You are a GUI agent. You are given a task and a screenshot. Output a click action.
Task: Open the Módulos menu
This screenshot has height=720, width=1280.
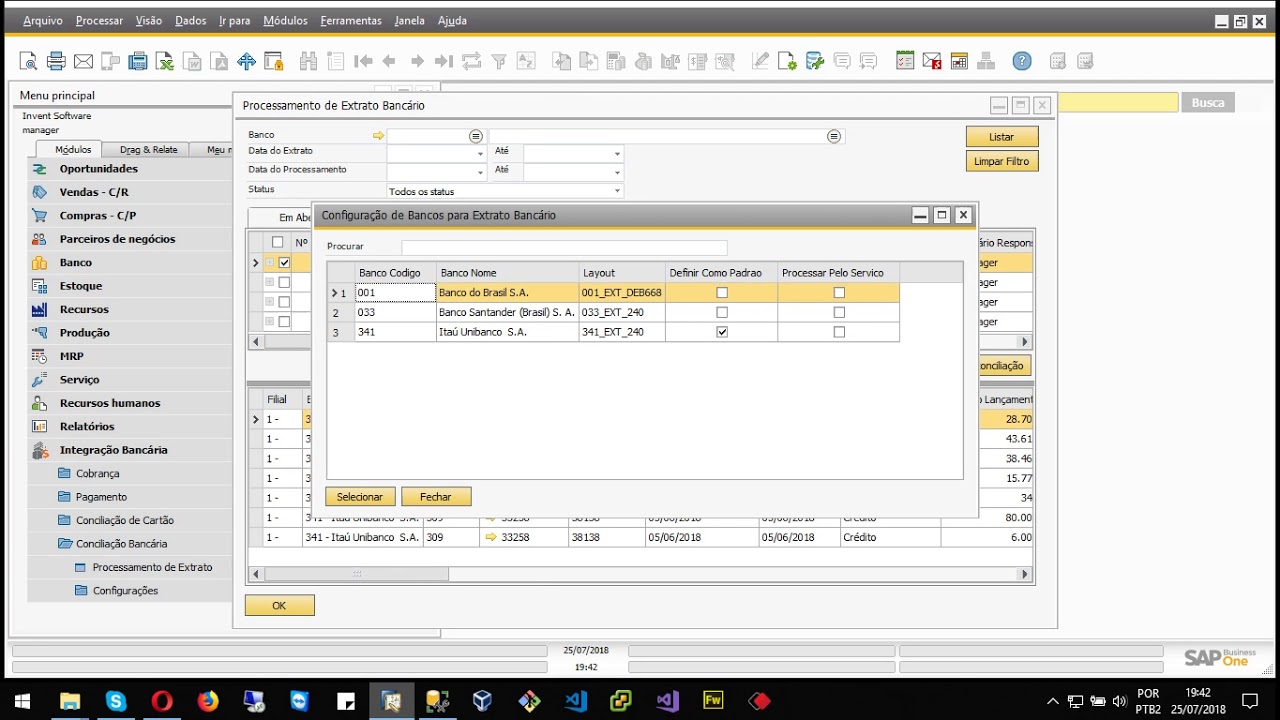click(x=285, y=20)
